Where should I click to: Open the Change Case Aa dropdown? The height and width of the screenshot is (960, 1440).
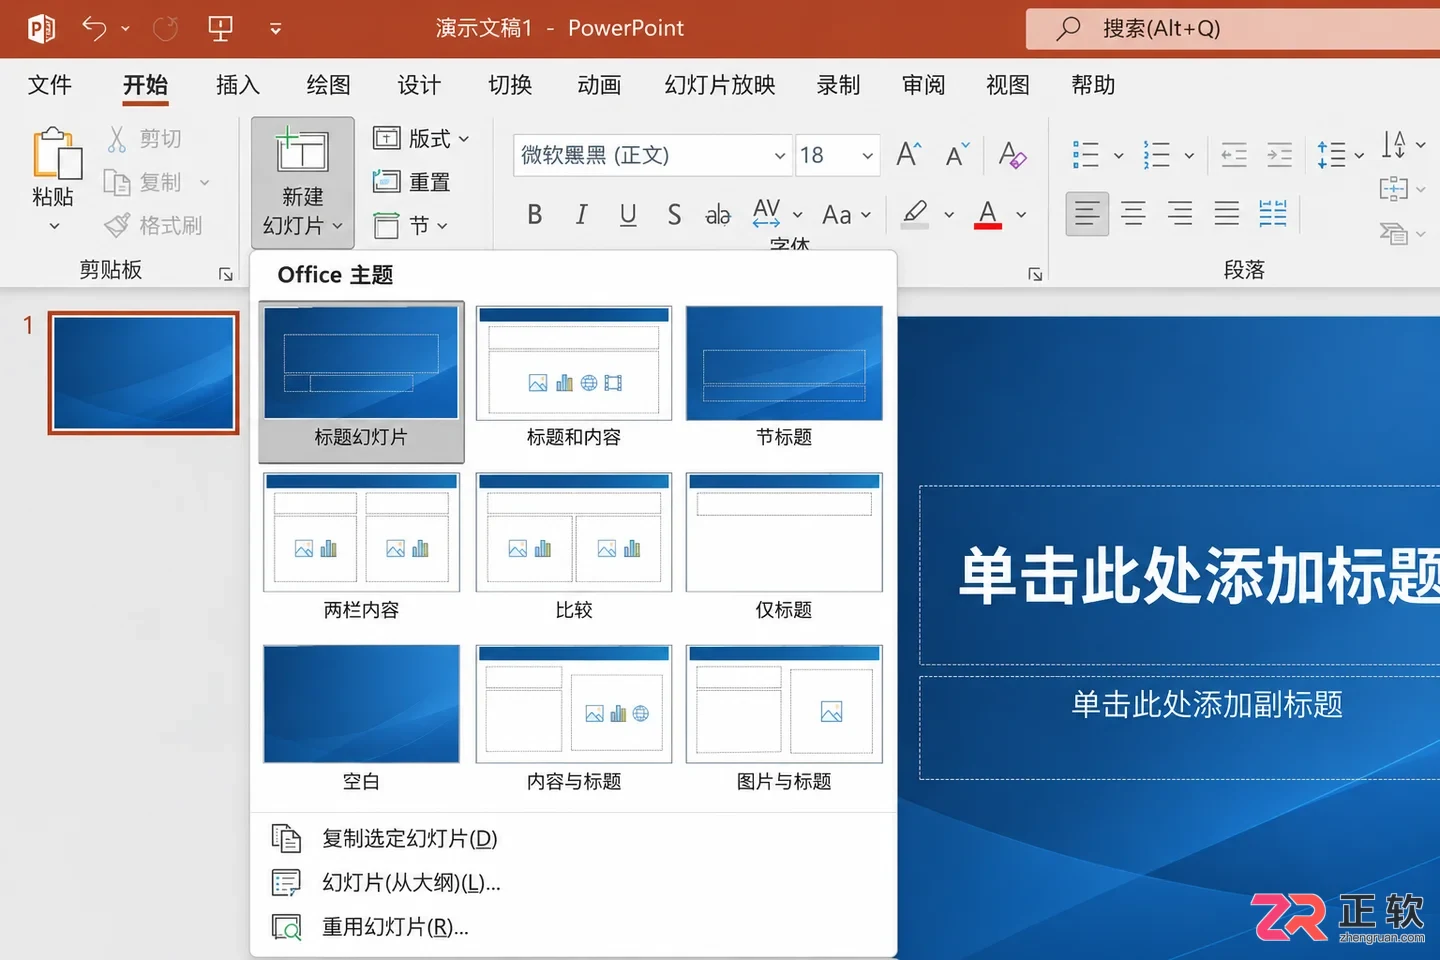point(846,214)
